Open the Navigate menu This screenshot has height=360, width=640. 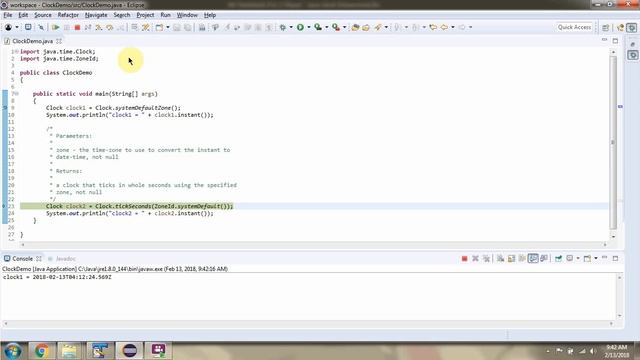[96, 15]
